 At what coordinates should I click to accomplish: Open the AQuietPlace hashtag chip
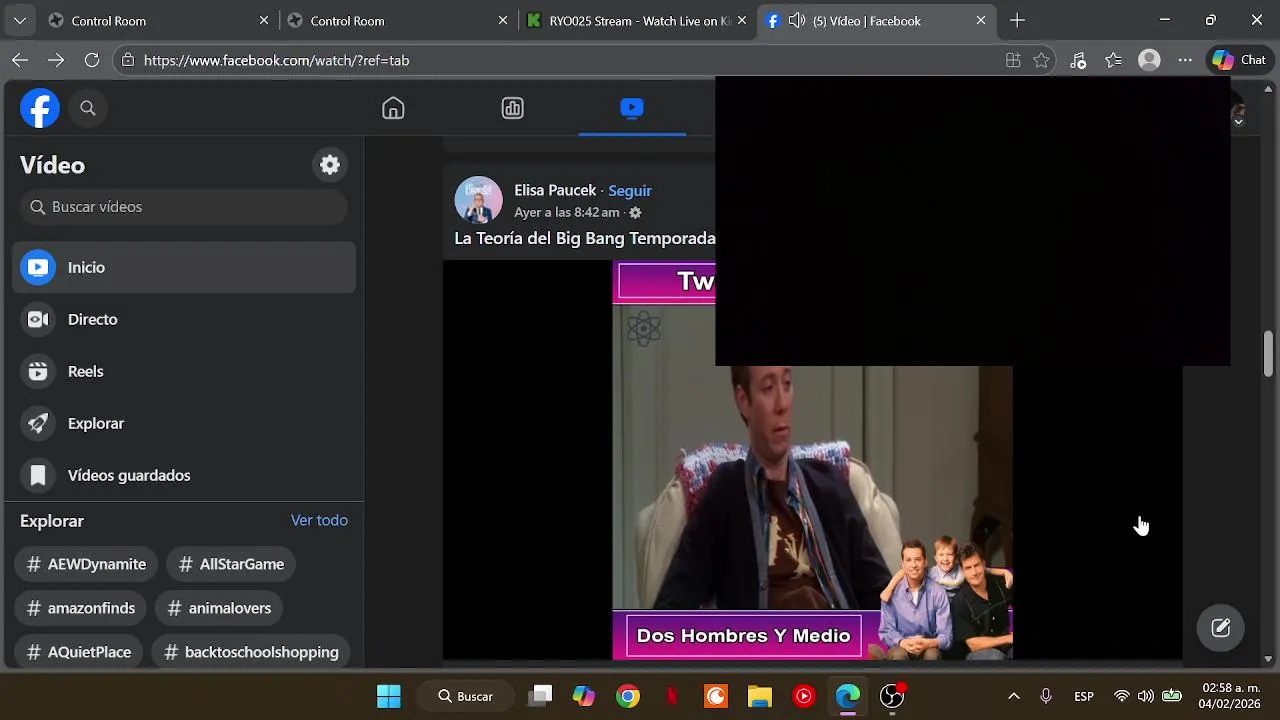[78, 652]
